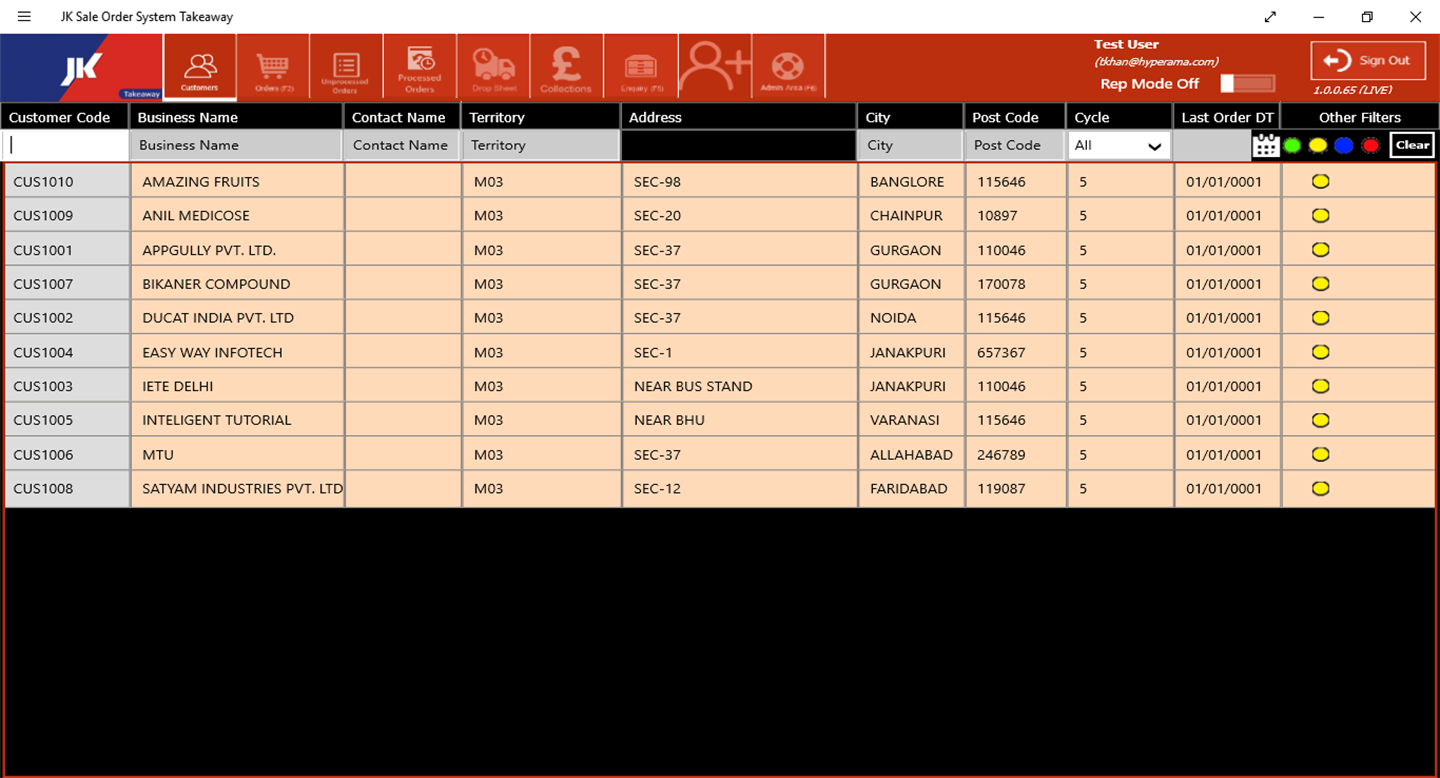Viewport: 1440px width, 778px height.
Task: Open the Cycle filter dropdown
Action: click(x=1119, y=146)
